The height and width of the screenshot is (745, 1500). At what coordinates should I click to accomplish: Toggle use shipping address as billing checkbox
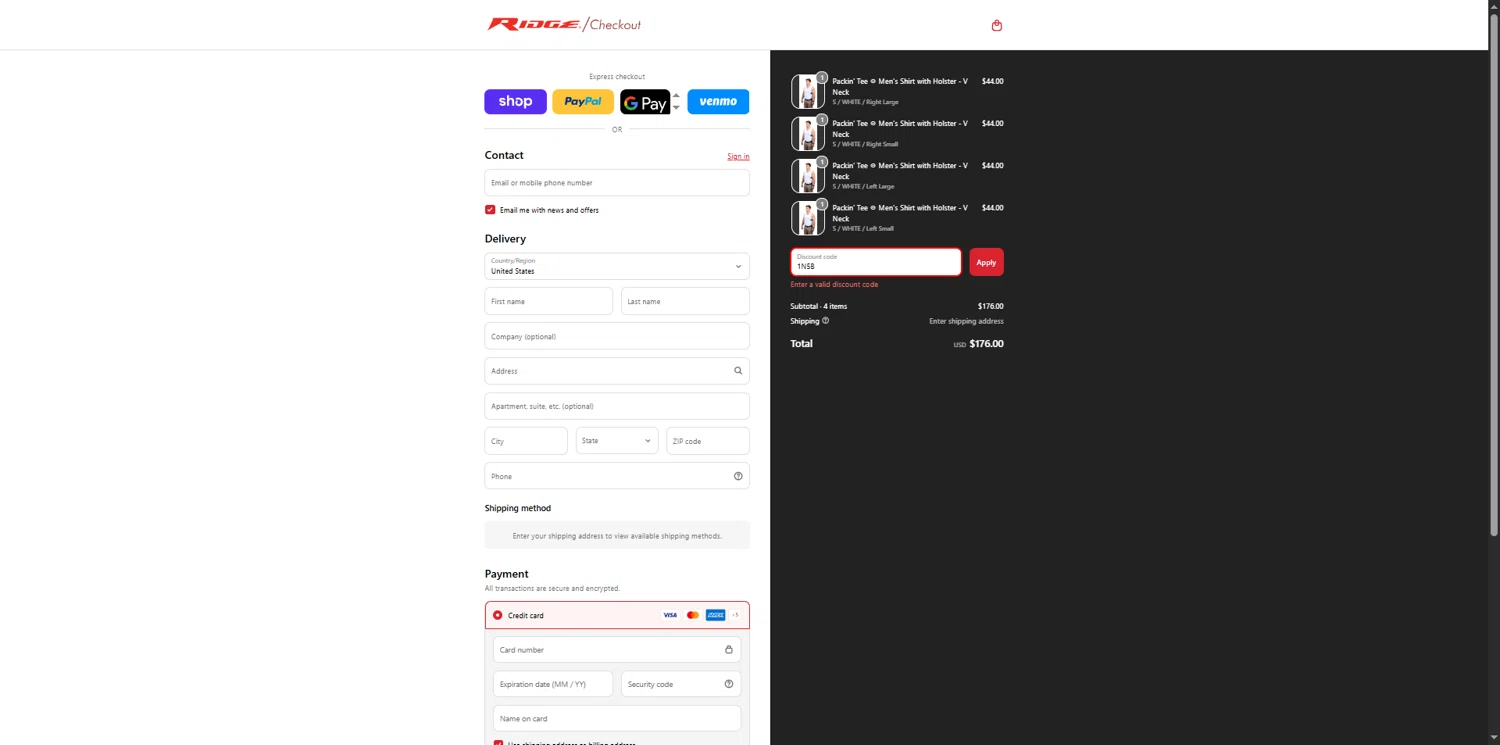pos(498,743)
